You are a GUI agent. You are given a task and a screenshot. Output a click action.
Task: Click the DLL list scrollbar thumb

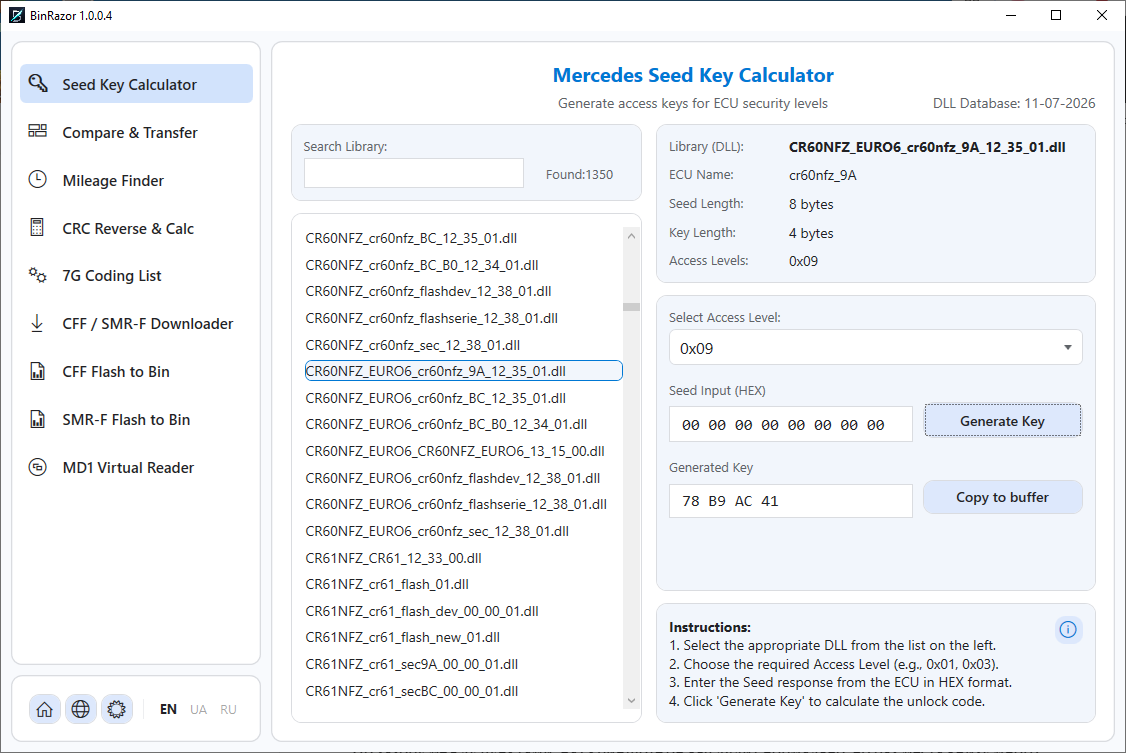tap(631, 307)
